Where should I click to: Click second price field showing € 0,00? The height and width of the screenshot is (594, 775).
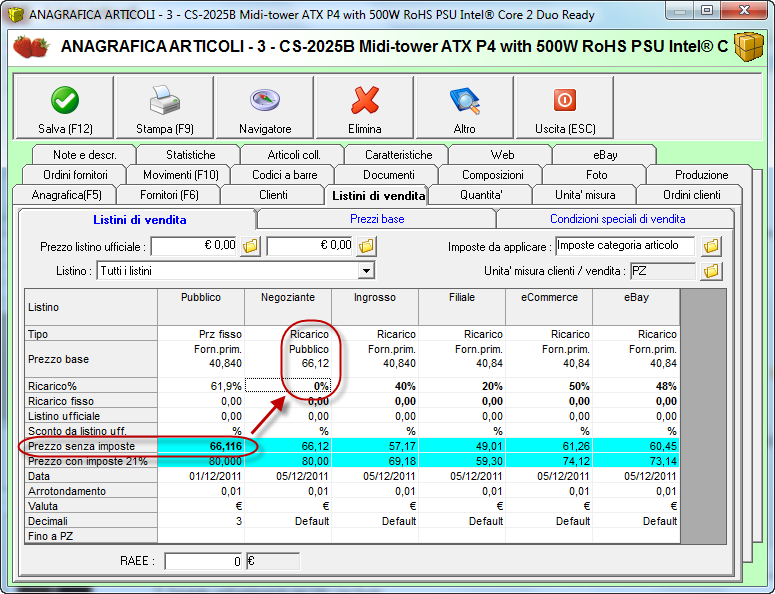pyautogui.click(x=311, y=246)
